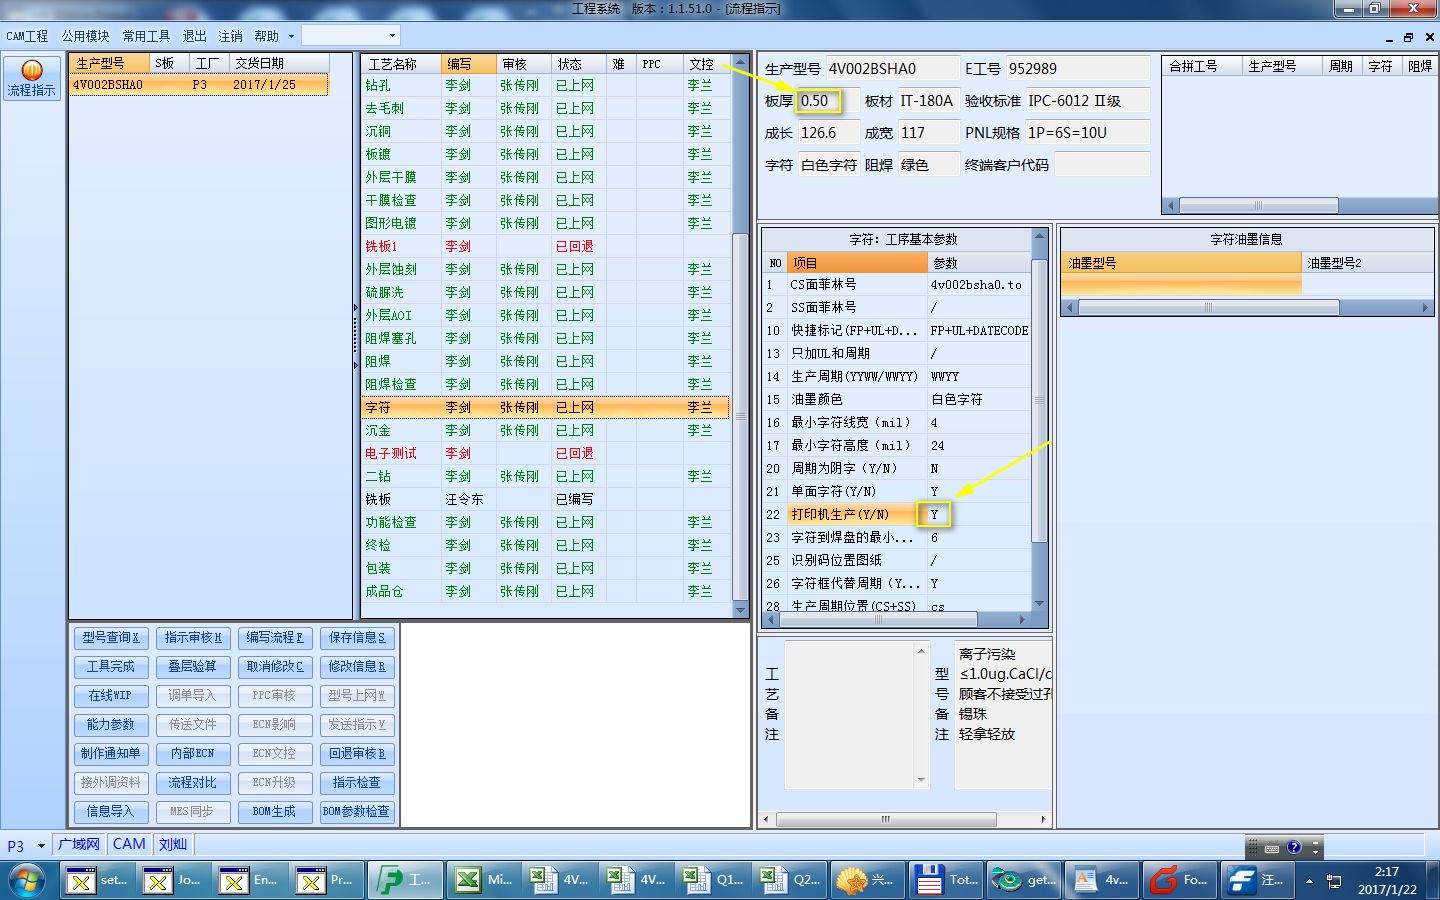Click the 工艺备注 text box down arrow
This screenshot has height=900, width=1440.
pos(921,780)
